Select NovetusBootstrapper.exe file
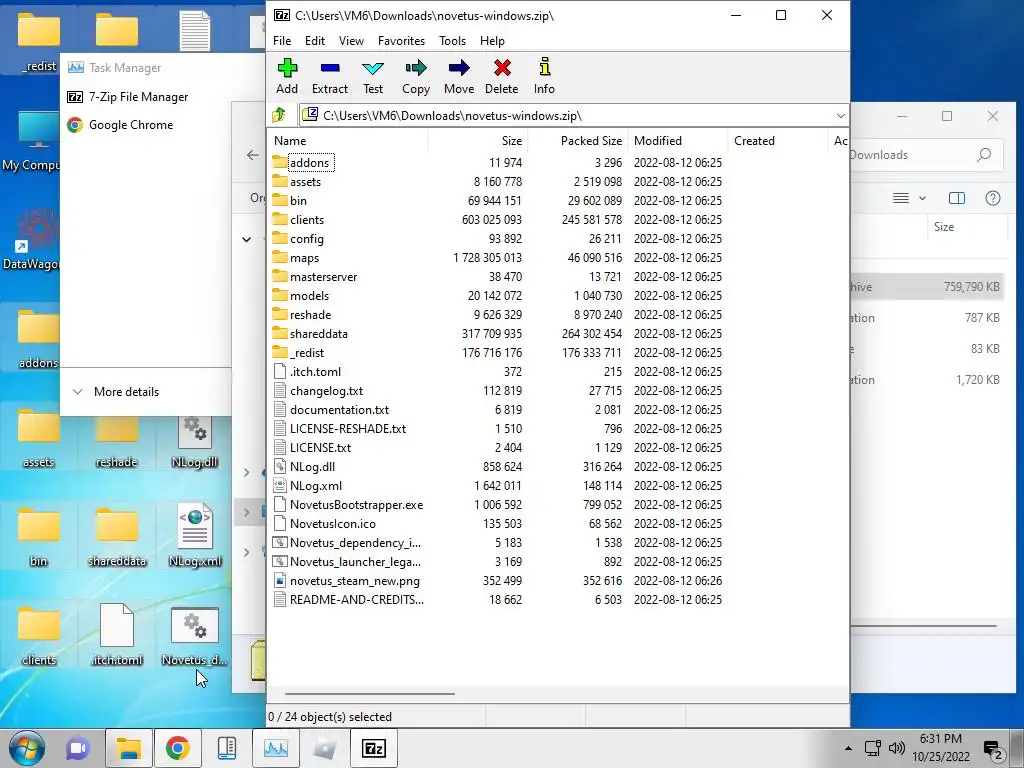Viewport: 1024px width, 768px height. click(x=498, y=504)
